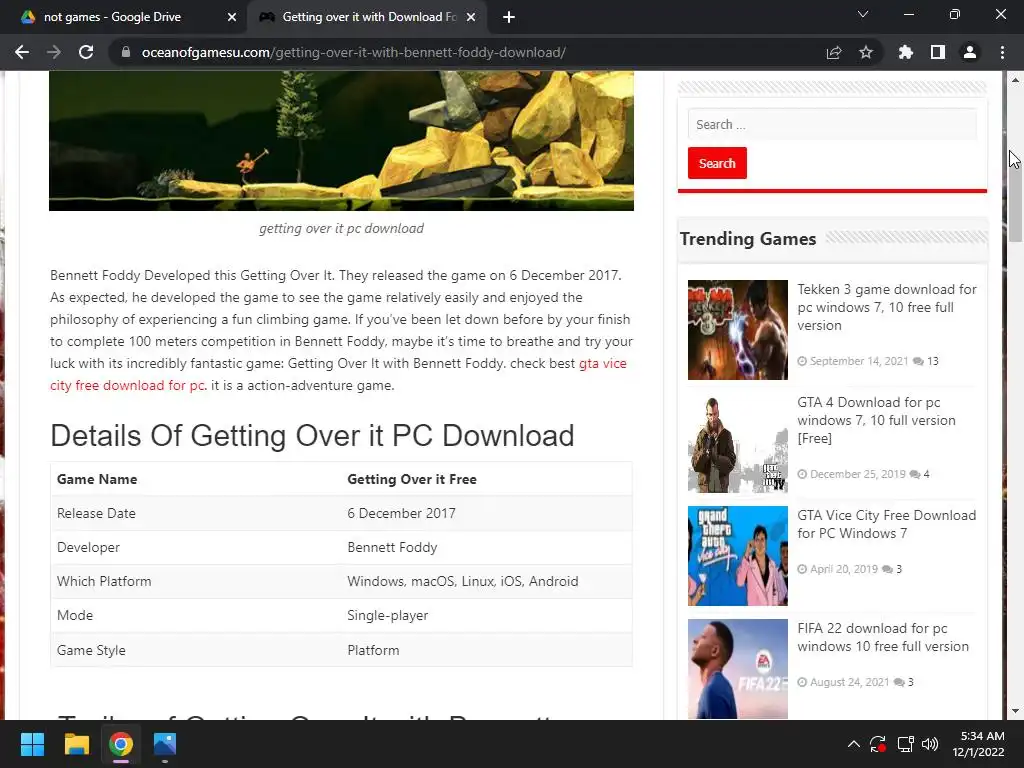Open a new browser tab

(x=509, y=17)
